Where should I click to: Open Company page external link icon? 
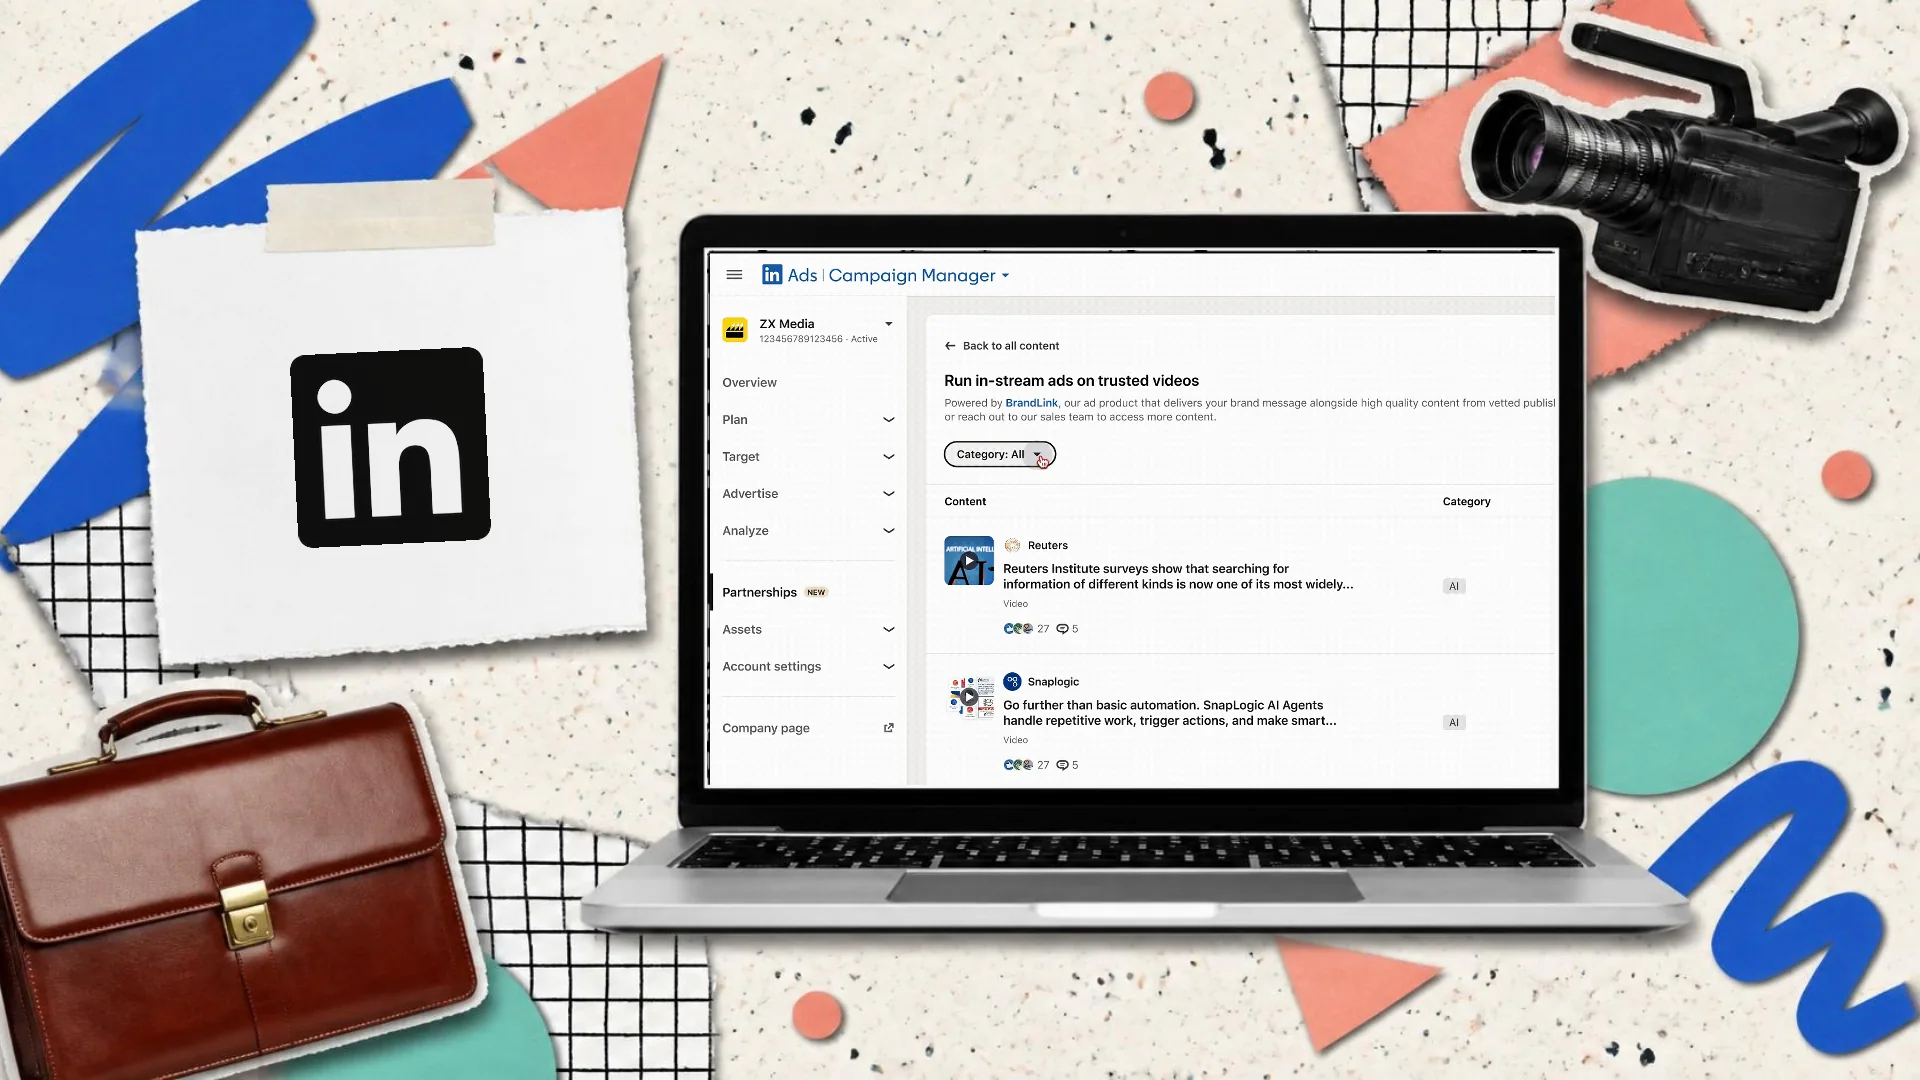coord(888,728)
